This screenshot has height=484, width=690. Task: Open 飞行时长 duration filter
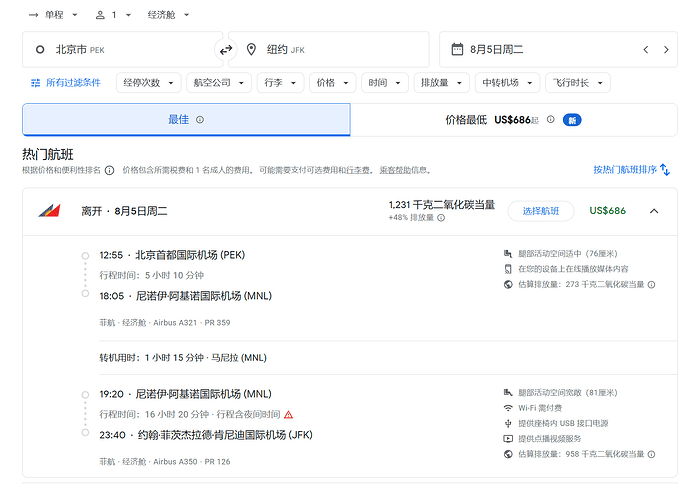pyautogui.click(x=578, y=83)
